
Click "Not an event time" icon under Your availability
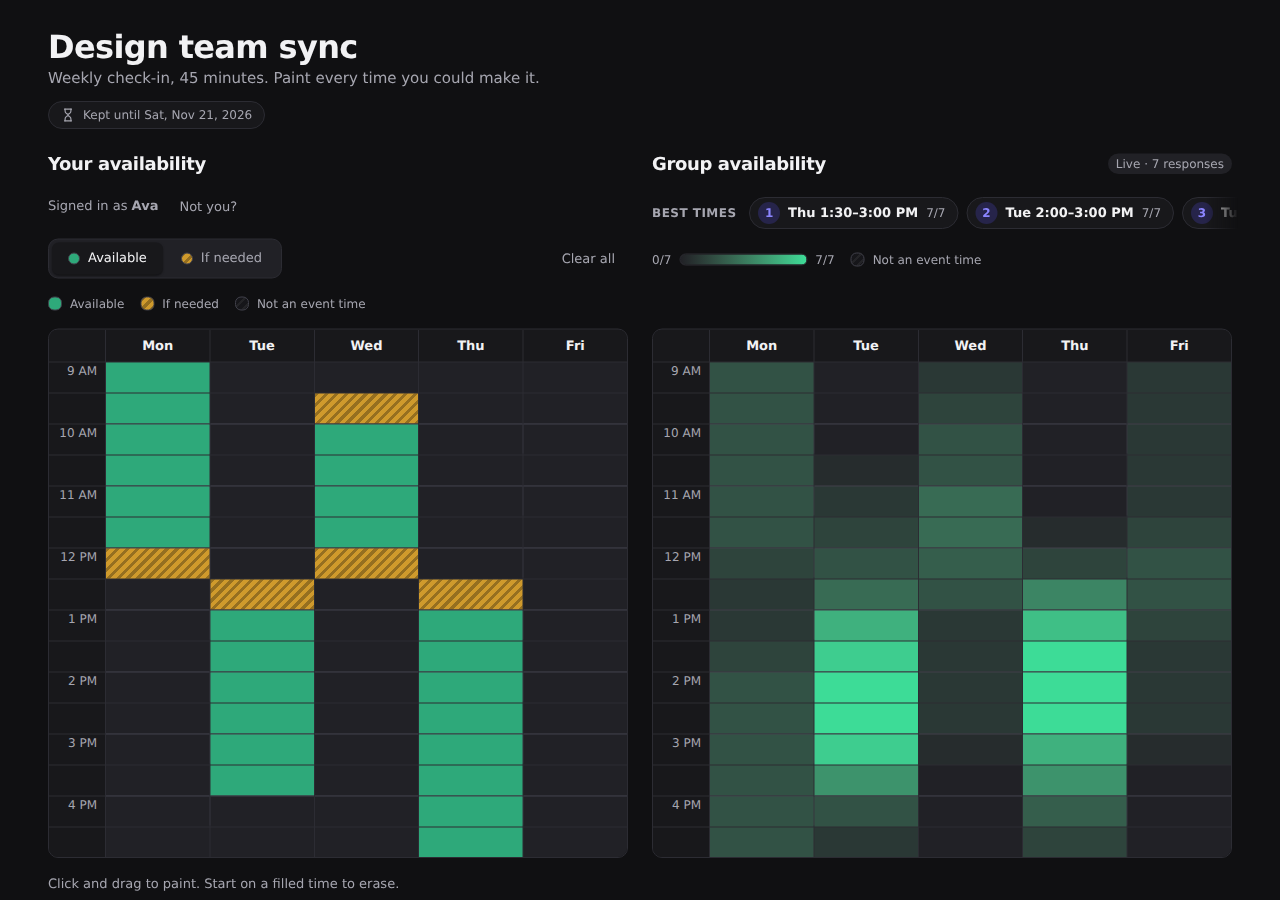[242, 304]
